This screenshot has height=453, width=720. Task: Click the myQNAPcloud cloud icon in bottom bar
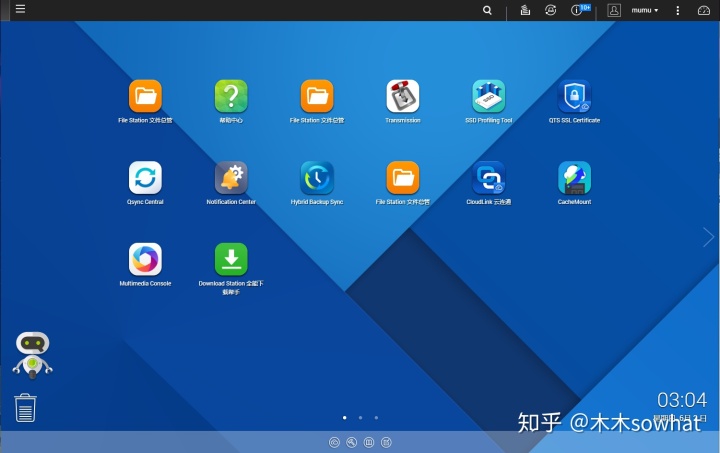334,442
